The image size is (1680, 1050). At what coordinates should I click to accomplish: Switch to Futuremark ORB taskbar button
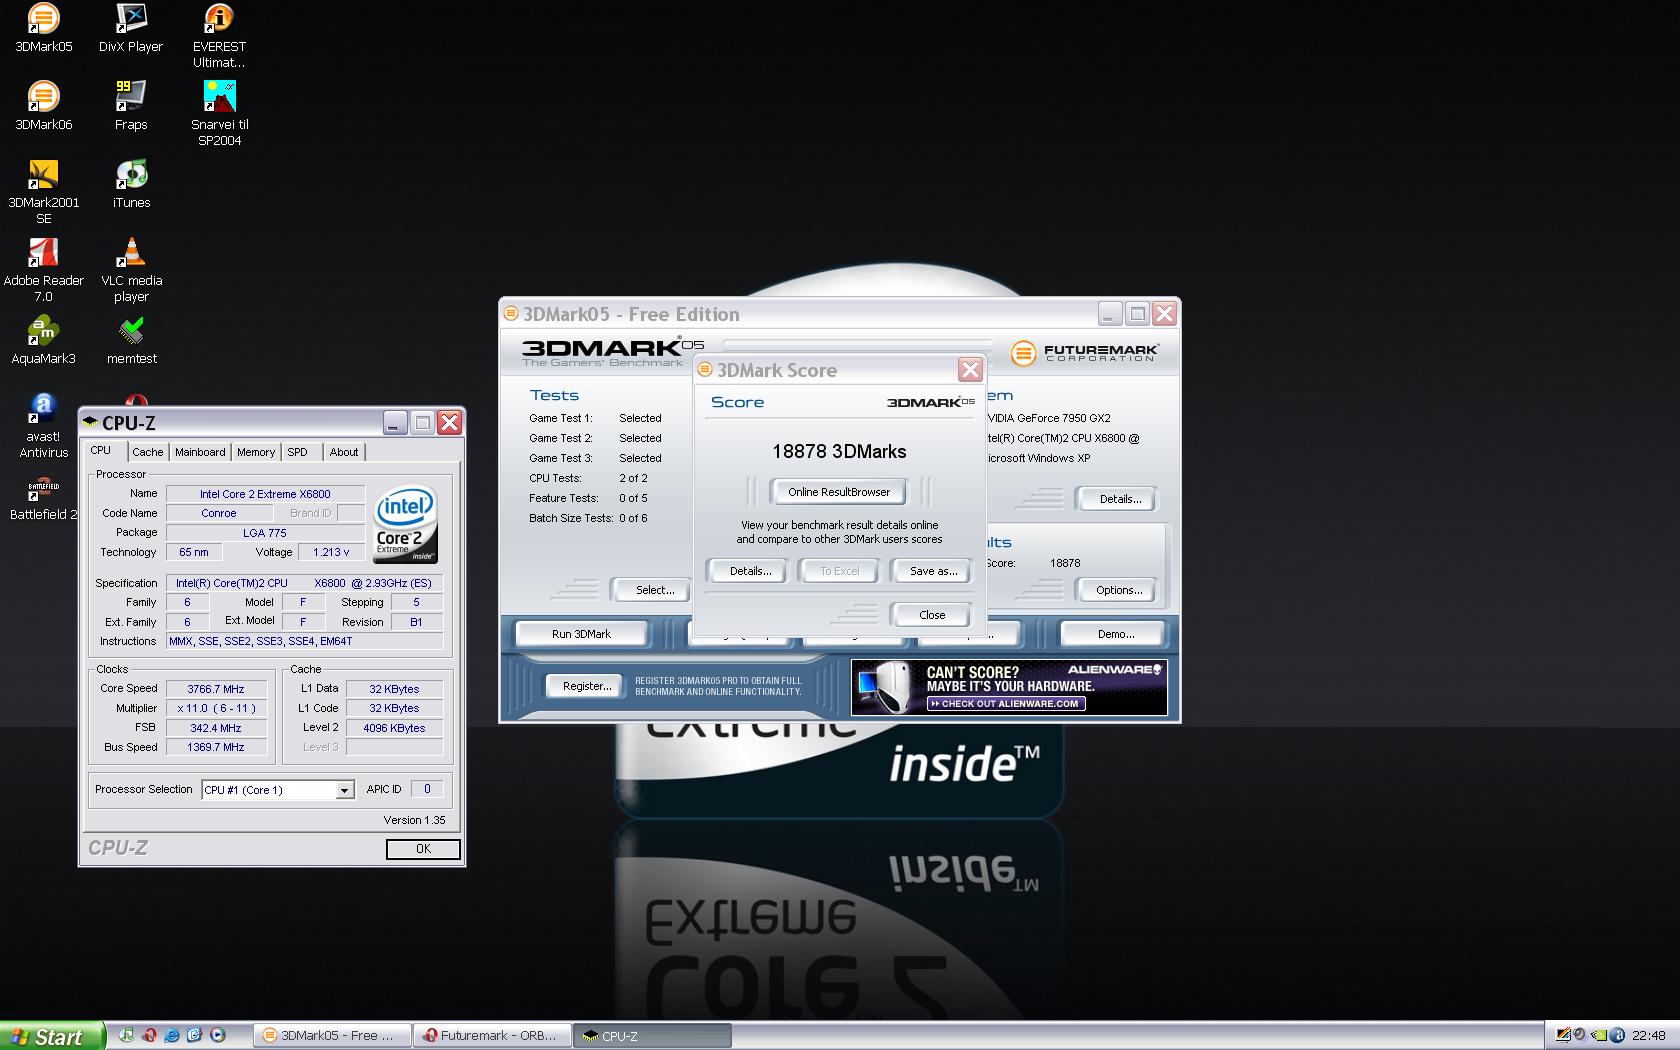[494, 1036]
